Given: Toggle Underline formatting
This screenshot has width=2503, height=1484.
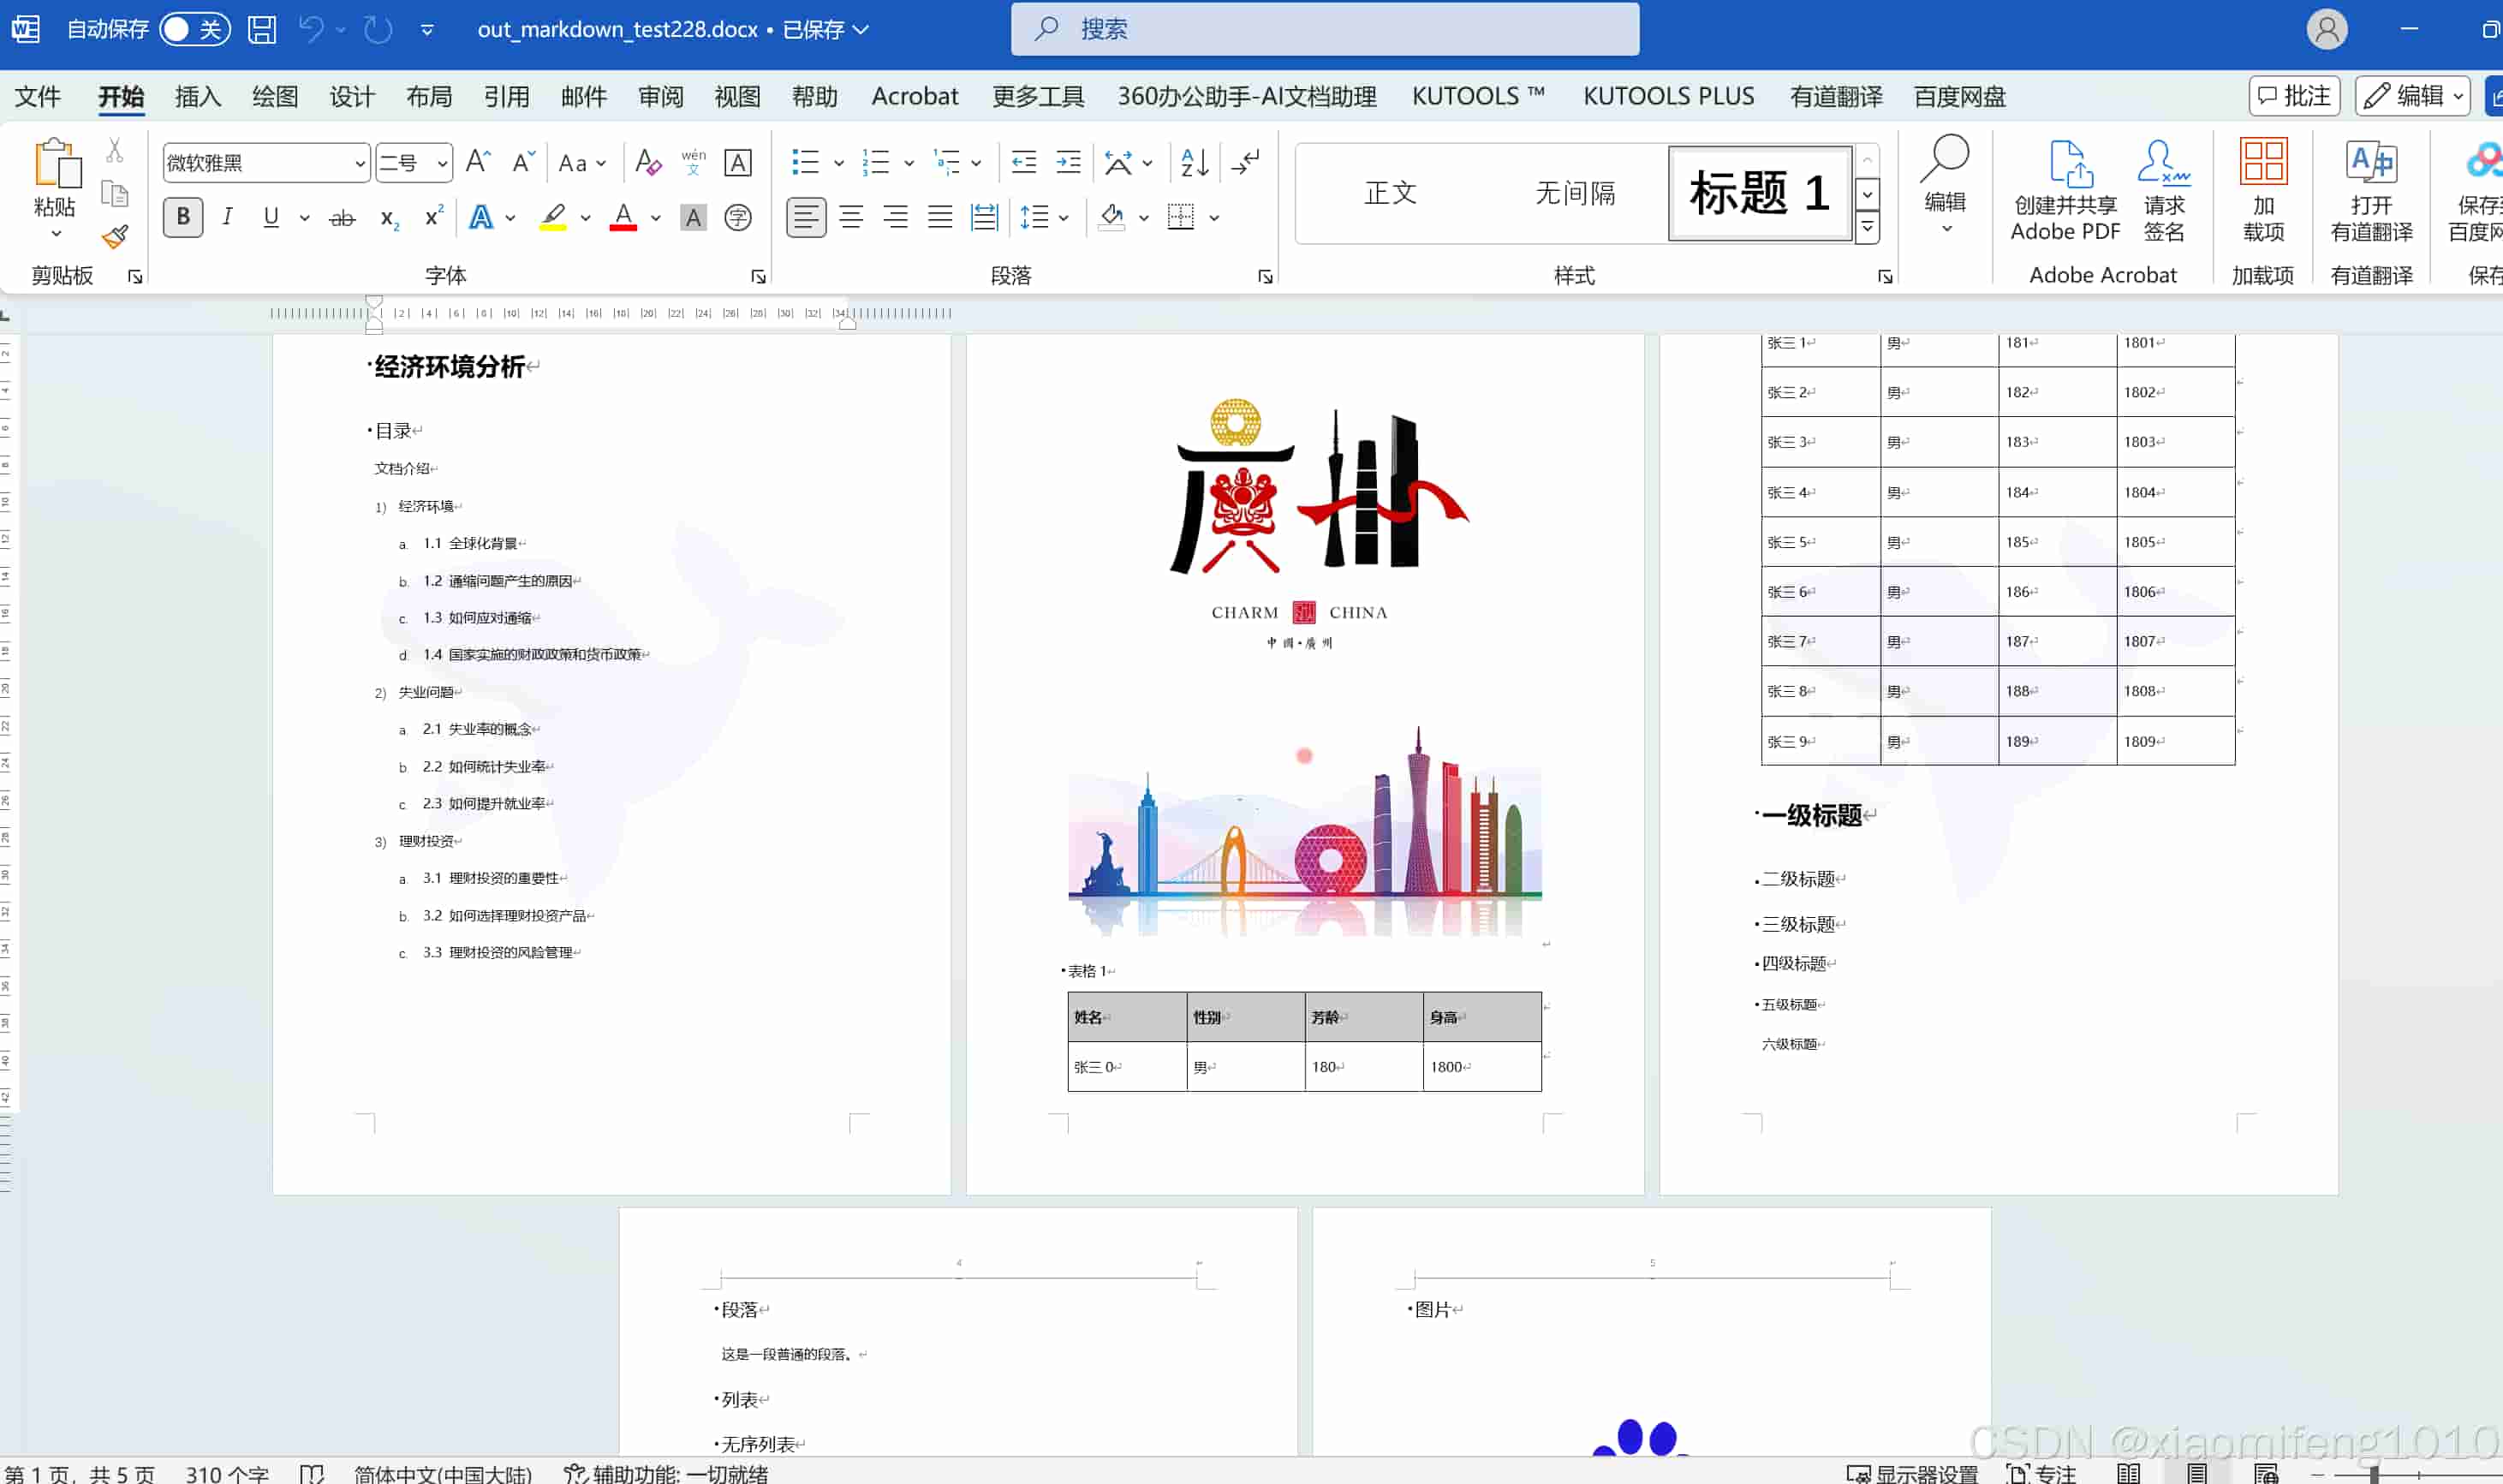Looking at the screenshot, I should [x=270, y=217].
